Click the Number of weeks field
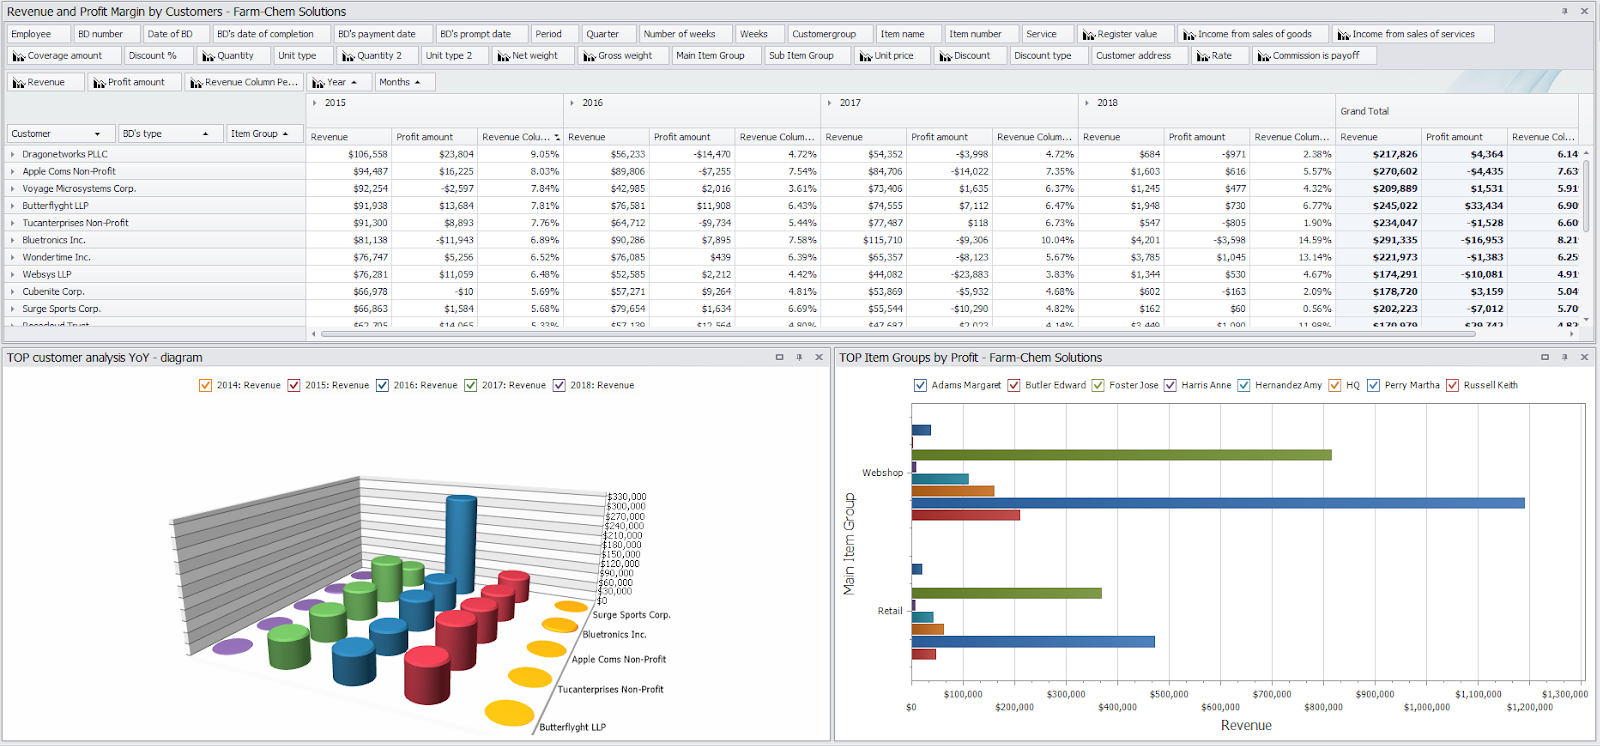1600x746 pixels. pos(685,34)
